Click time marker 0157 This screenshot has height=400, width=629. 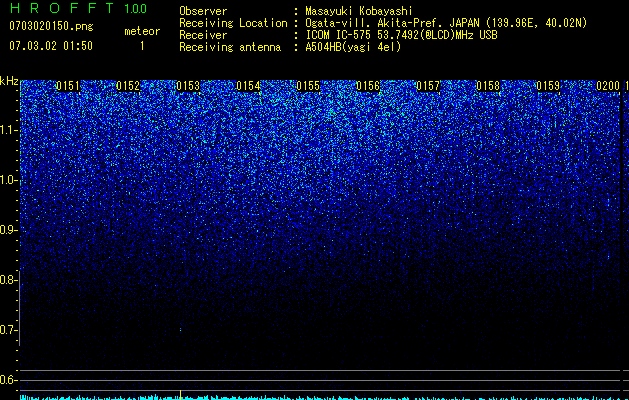[x=428, y=86]
